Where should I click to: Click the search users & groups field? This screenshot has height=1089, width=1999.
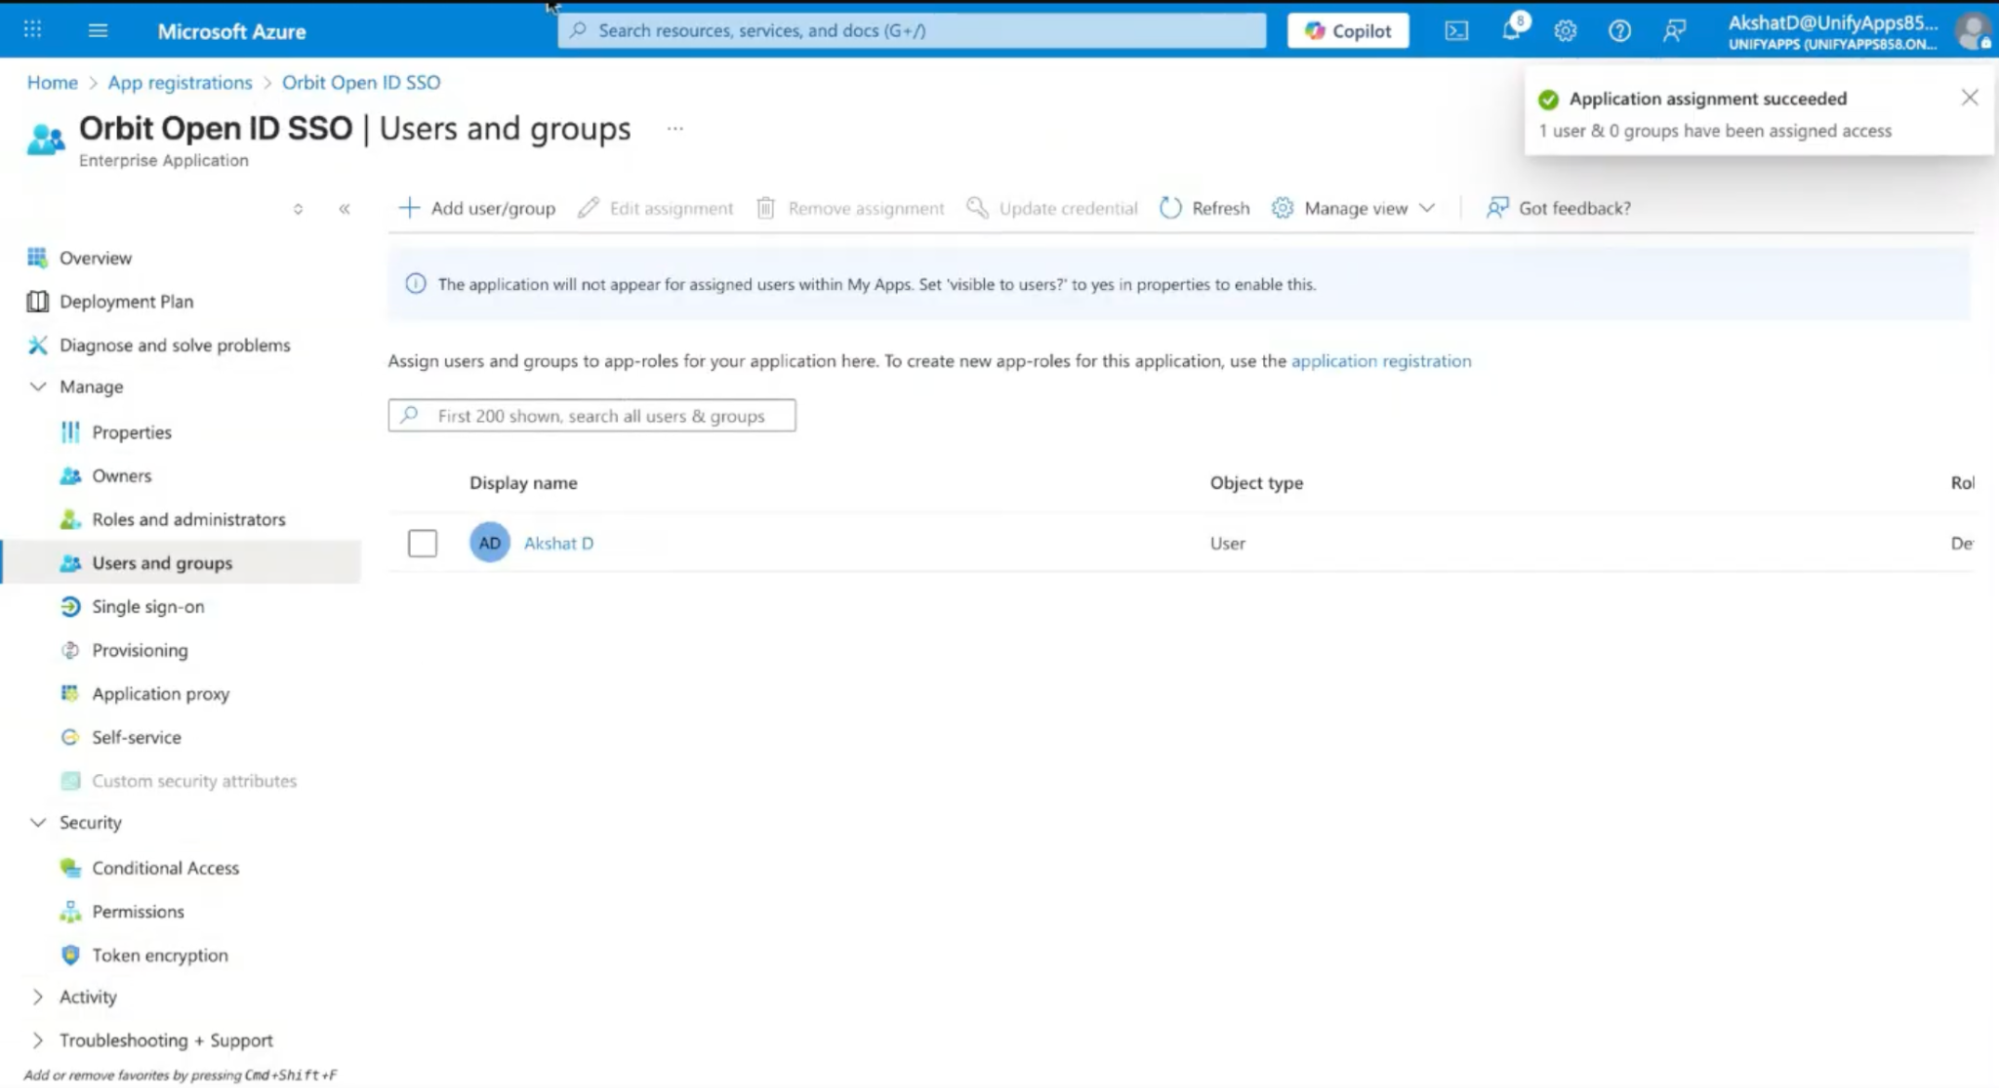(592, 416)
